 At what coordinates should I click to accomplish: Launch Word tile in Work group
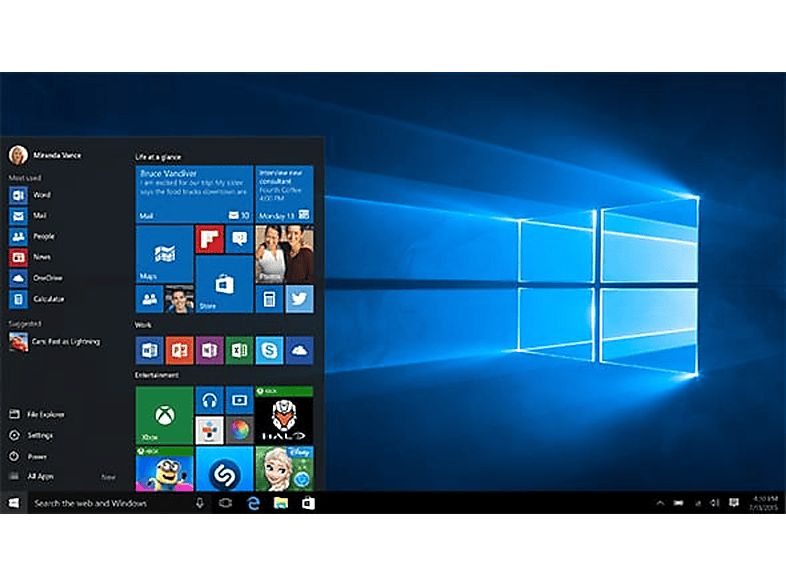click(149, 350)
